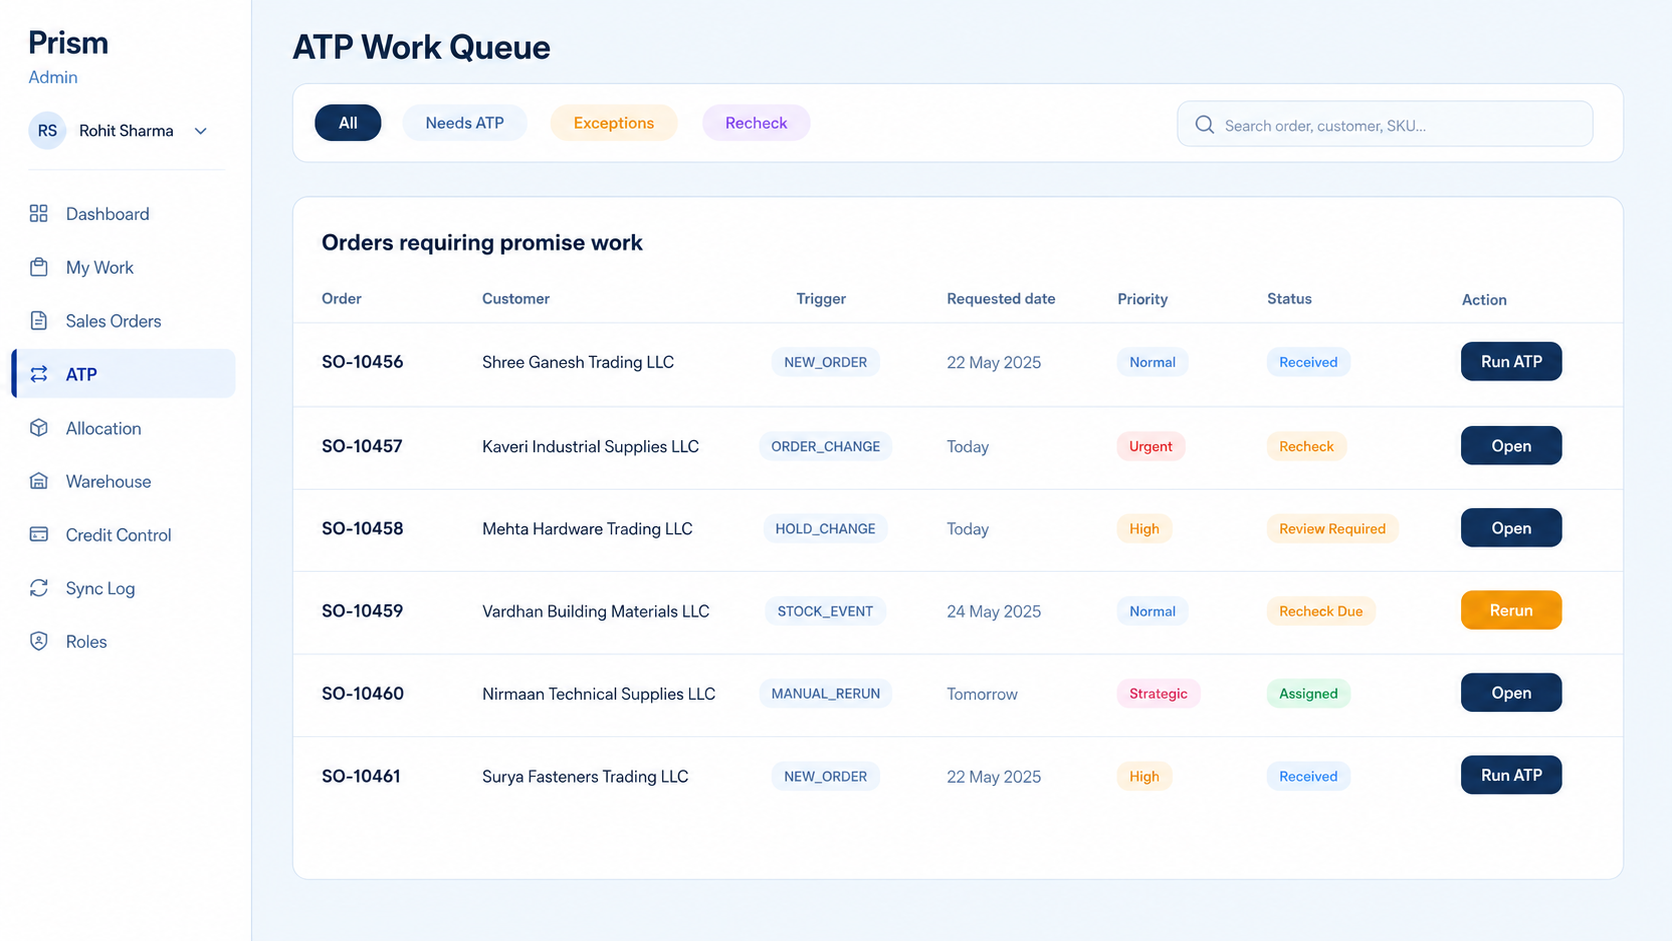This screenshot has height=941, width=1672.
Task: Expand the Rohit Sharma account chevron
Action: point(200,131)
